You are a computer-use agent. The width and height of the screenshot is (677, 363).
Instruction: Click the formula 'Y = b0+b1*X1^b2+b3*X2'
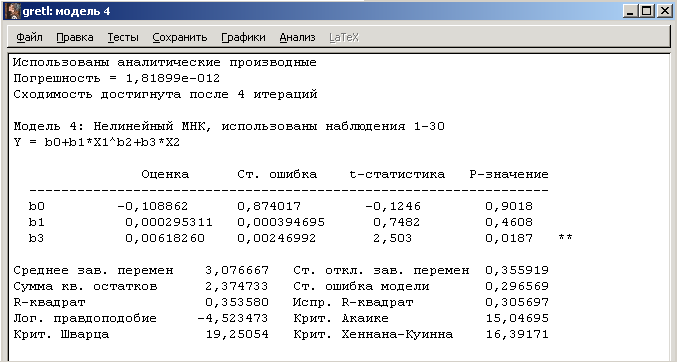point(96,142)
